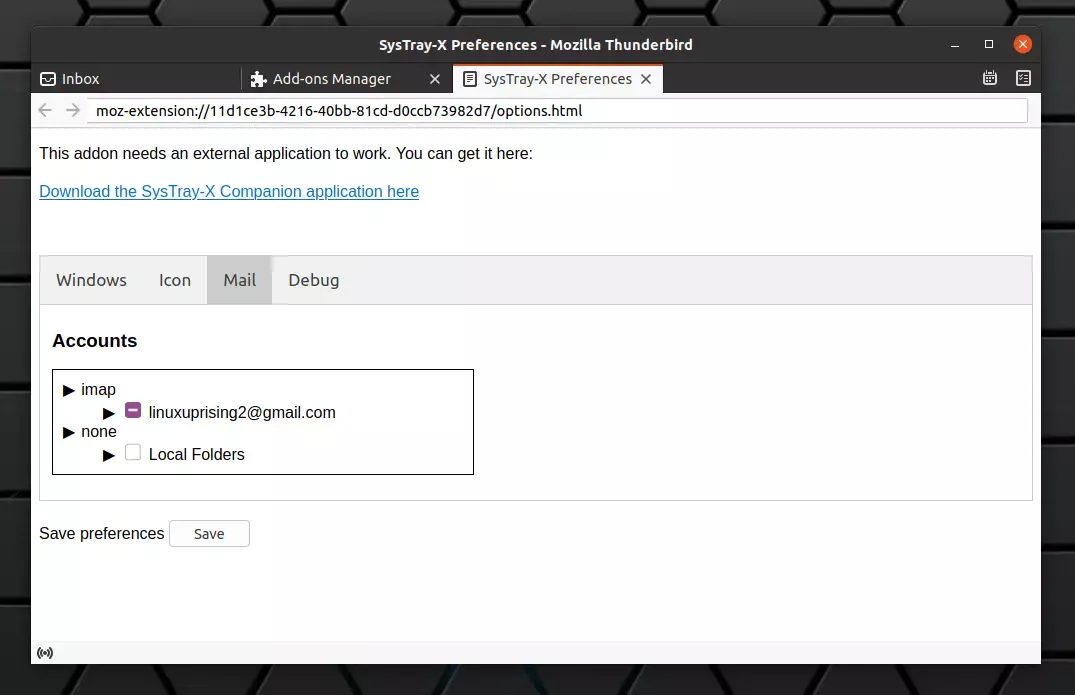Image resolution: width=1075 pixels, height=695 pixels.
Task: Expand the linuxuprising2@gmail.com account folders
Action: pyautogui.click(x=108, y=413)
